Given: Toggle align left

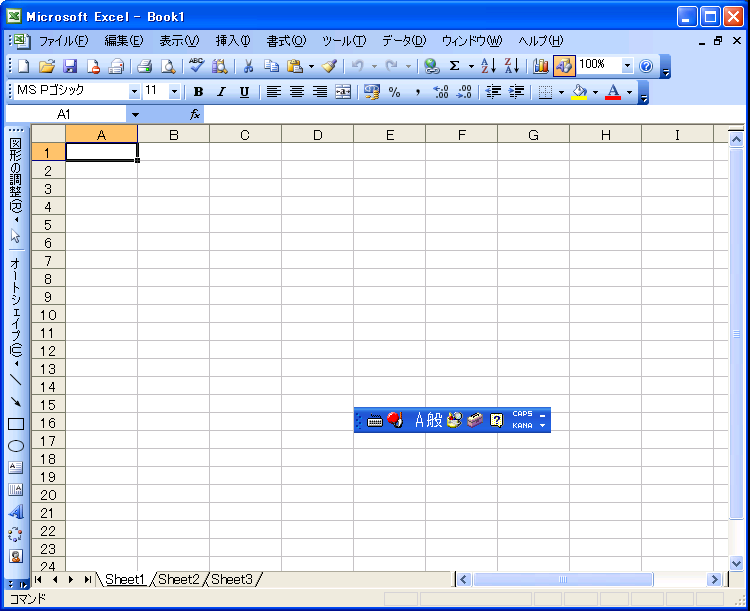Looking at the screenshot, I should (274, 92).
